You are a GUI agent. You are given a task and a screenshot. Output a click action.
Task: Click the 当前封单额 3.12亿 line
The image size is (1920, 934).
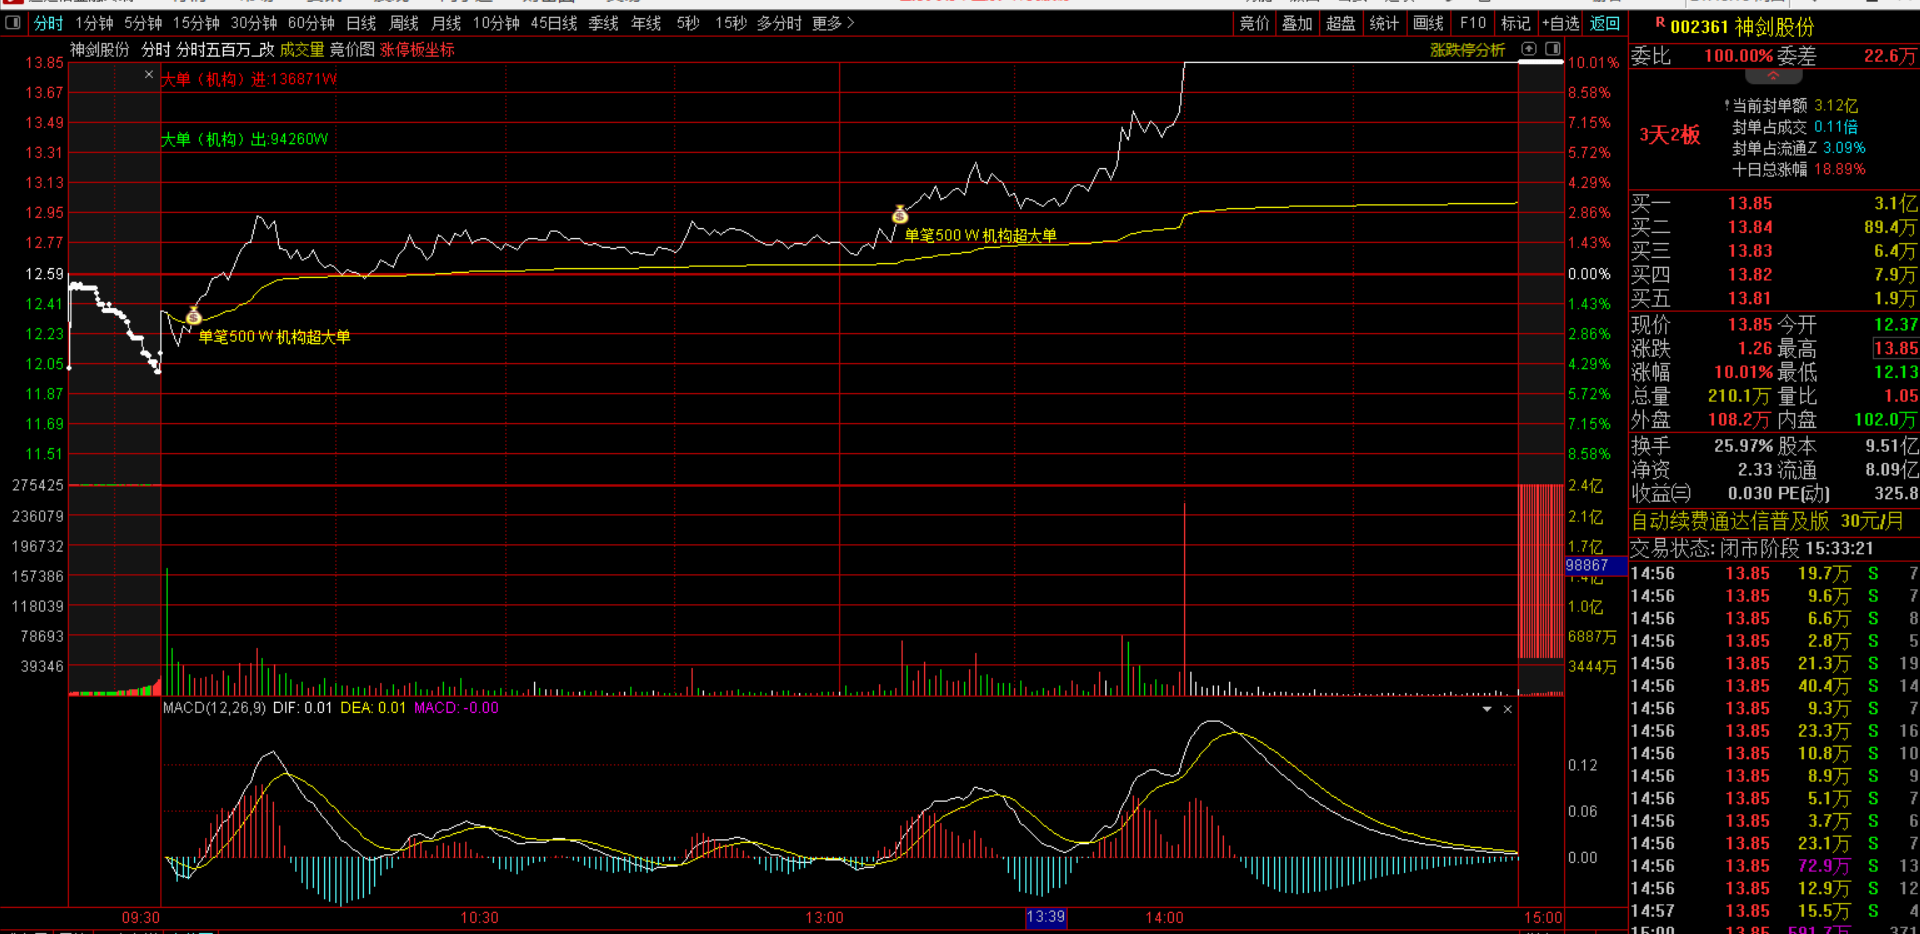click(x=1791, y=106)
